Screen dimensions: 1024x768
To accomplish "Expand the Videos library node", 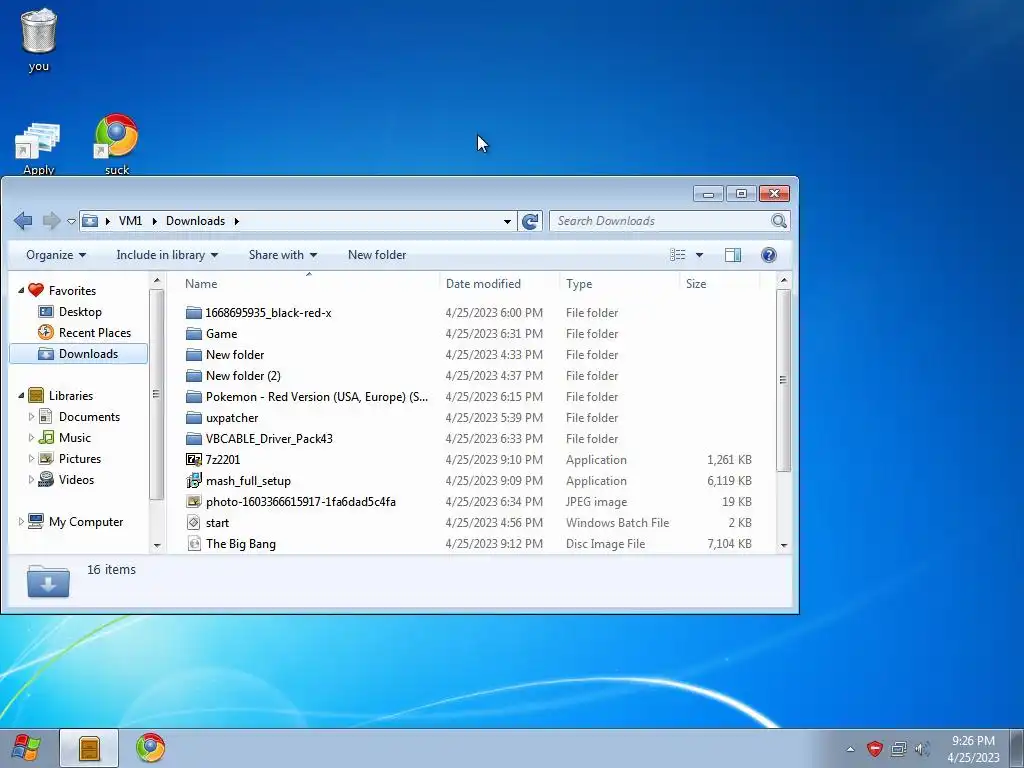I will (31, 479).
